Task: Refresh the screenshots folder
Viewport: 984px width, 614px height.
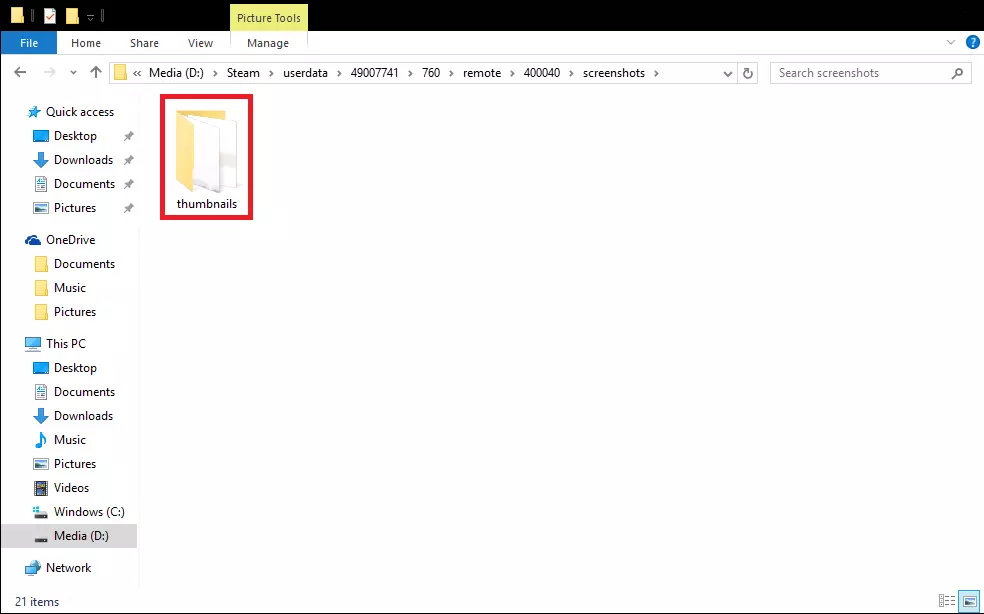Action: 747,73
